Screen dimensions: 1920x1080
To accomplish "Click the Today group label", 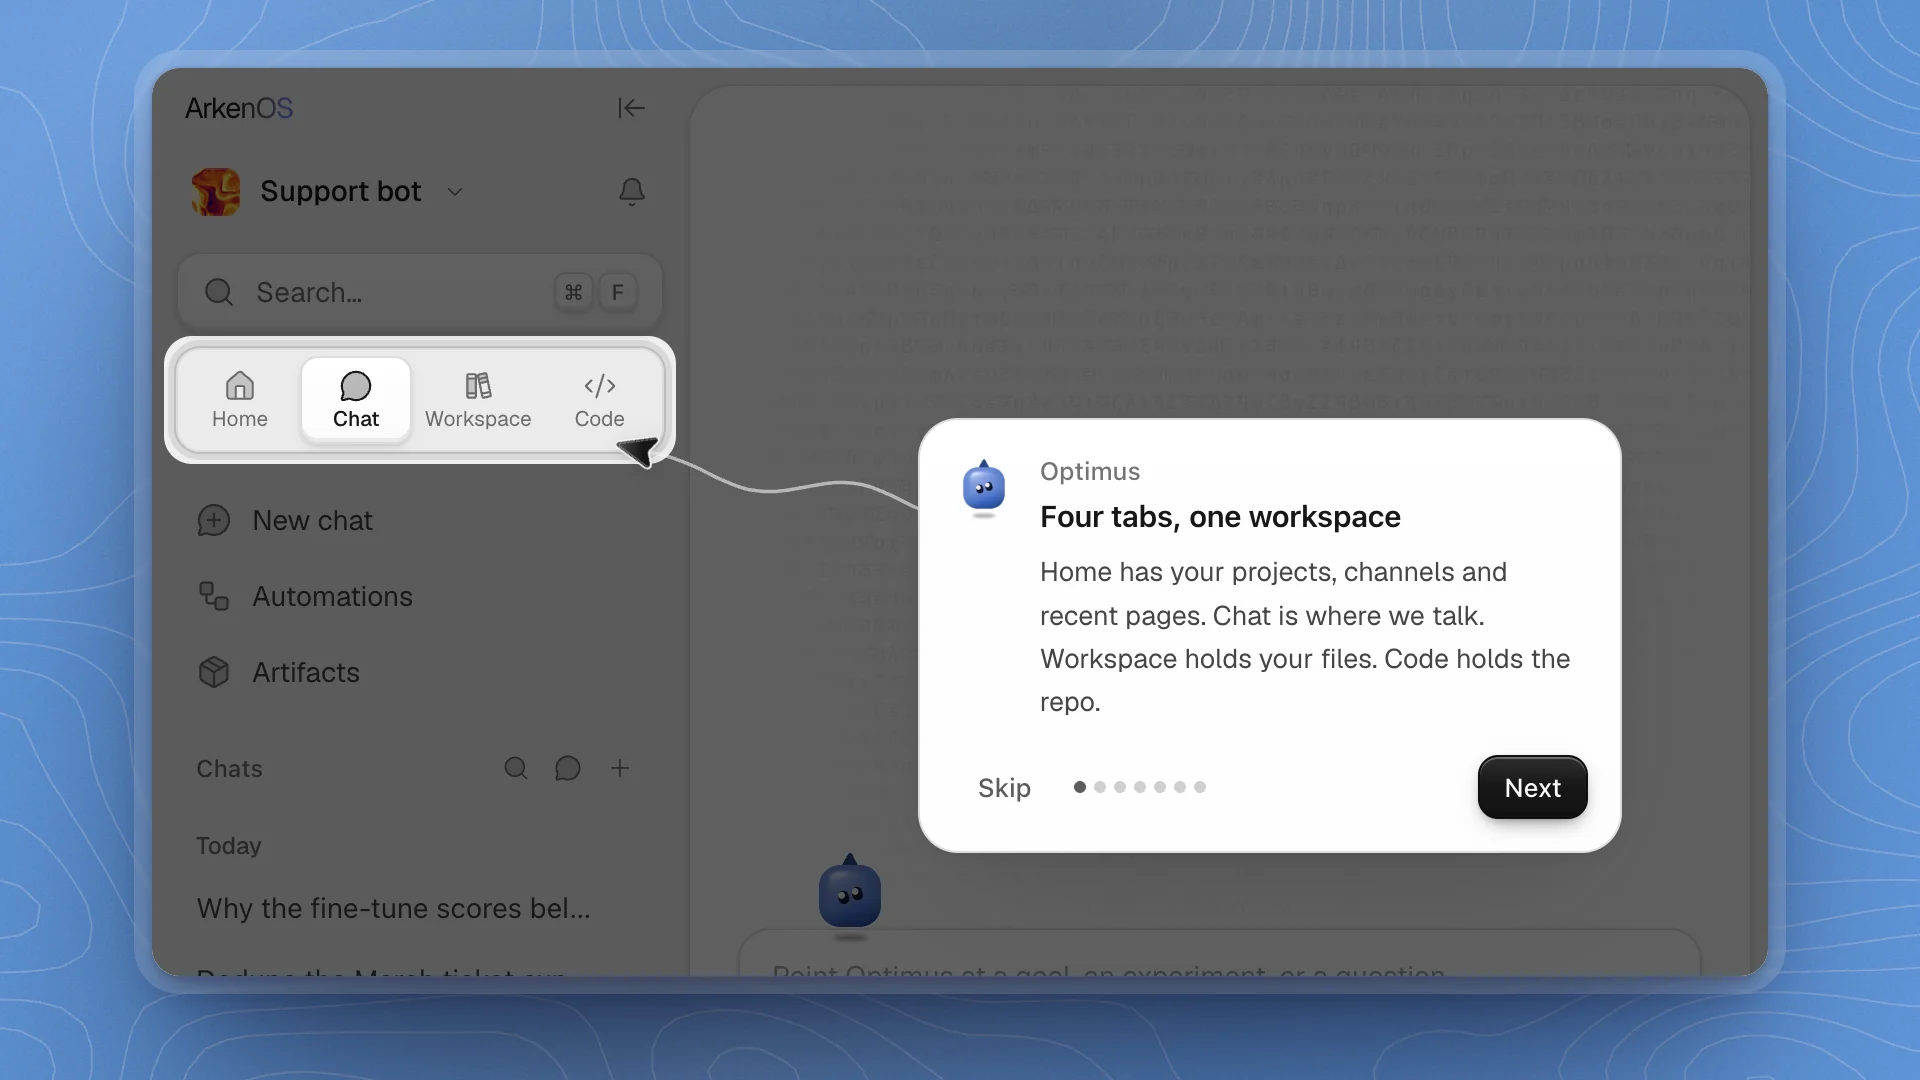I will 229,846.
